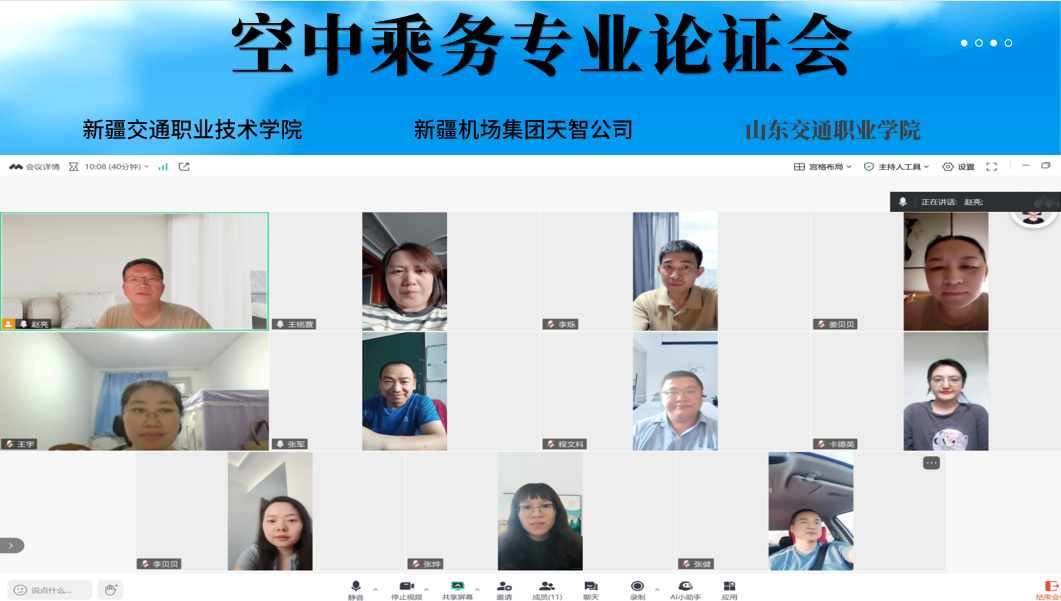Image resolution: width=1061 pixels, height=601 pixels.
Task: Click the share meeting link icon
Action: point(184,166)
